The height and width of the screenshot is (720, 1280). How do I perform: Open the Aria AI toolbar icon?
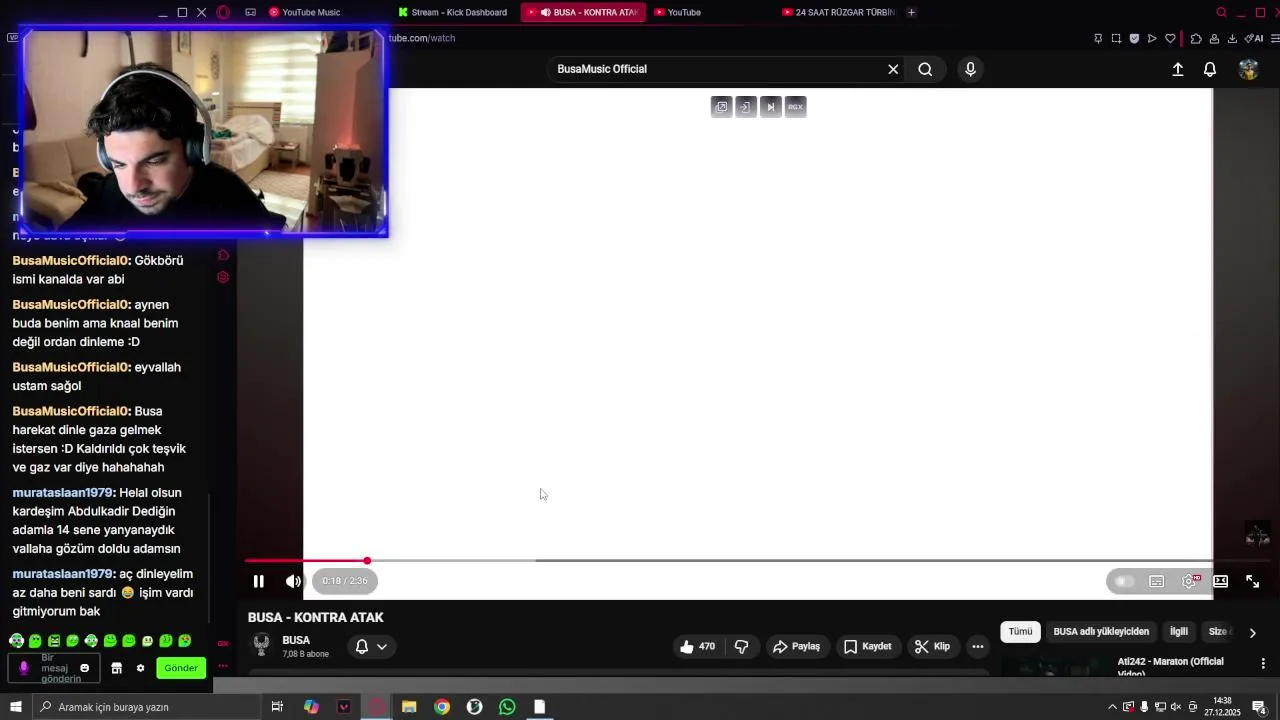(x=1254, y=38)
